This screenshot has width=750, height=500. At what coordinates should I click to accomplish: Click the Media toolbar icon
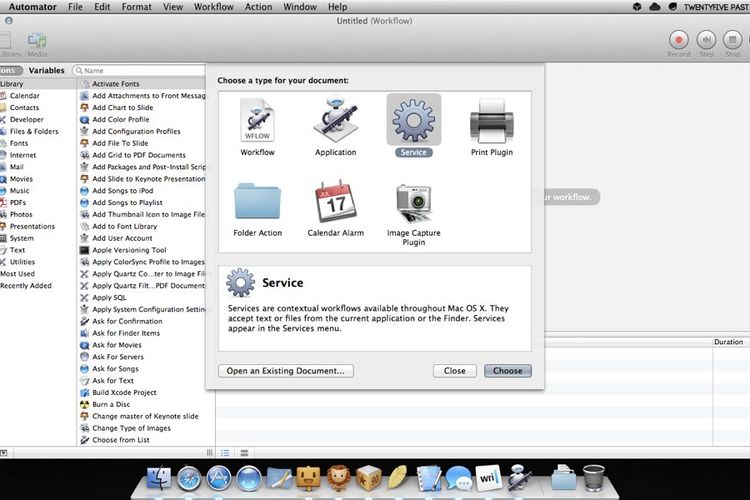point(37,42)
